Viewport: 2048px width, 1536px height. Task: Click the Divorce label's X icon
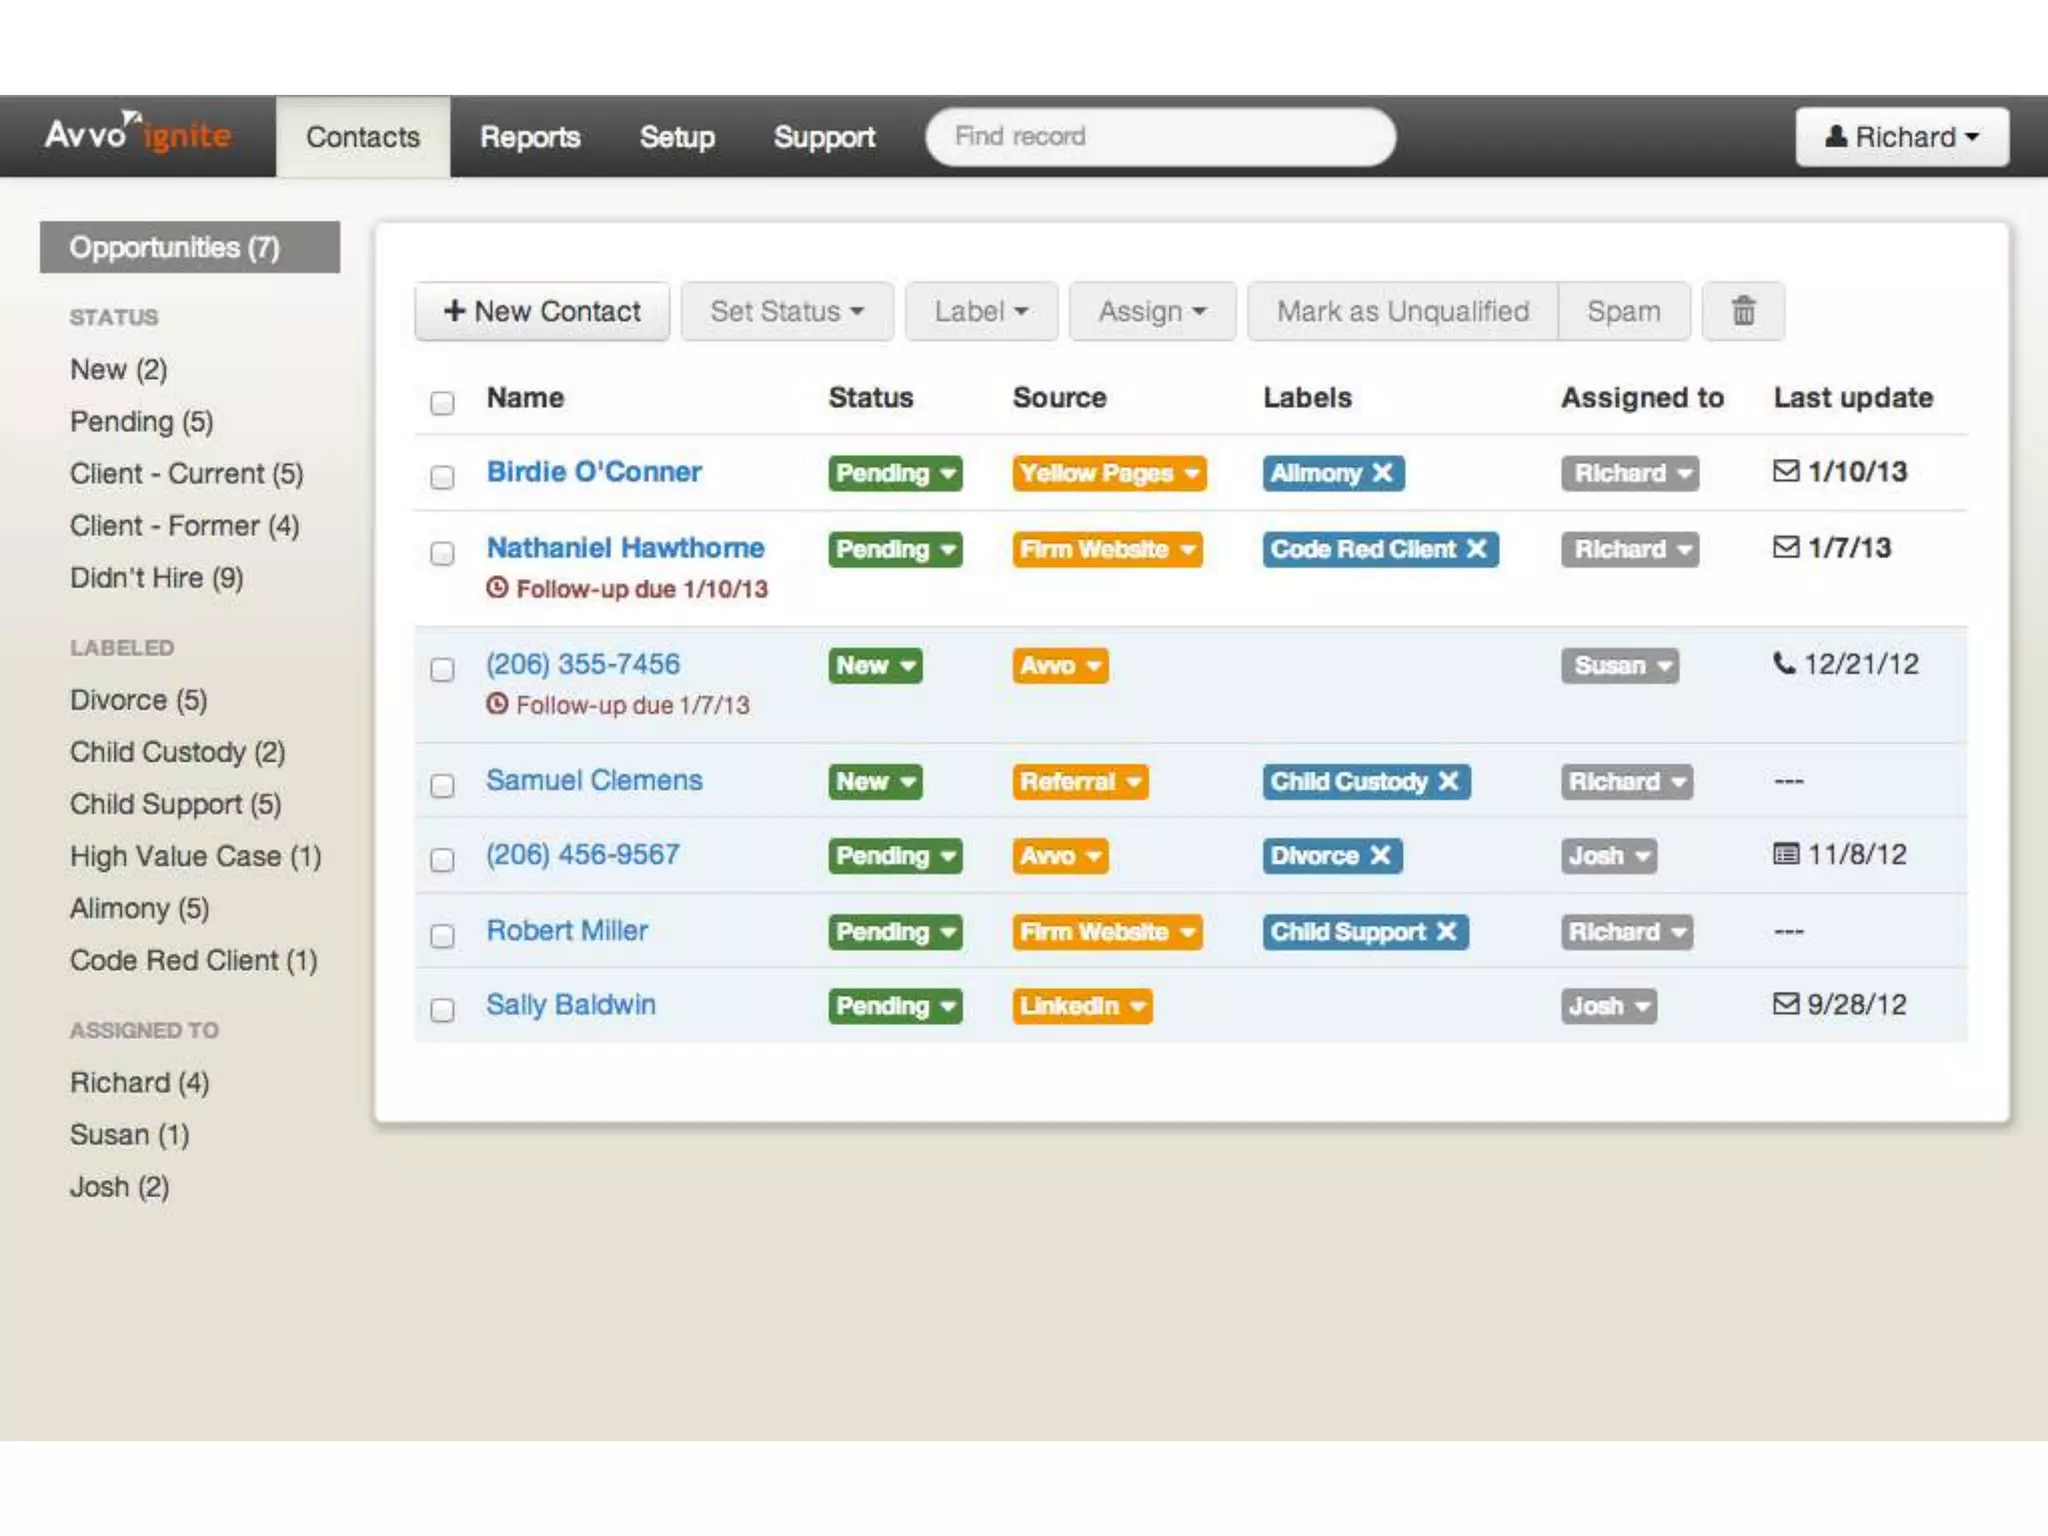pos(1380,855)
